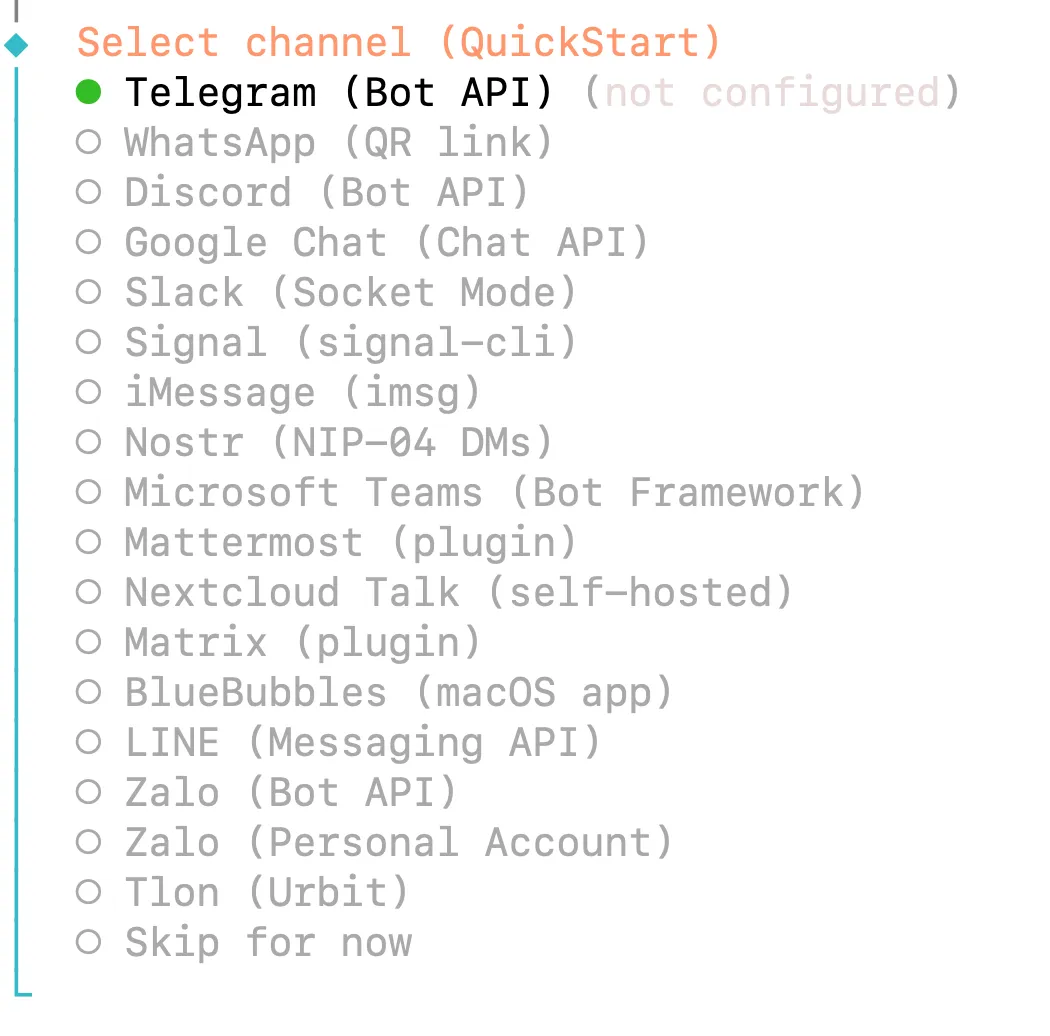Click the cyan diamond prompt marker
The image size is (1050, 1036).
17,45
